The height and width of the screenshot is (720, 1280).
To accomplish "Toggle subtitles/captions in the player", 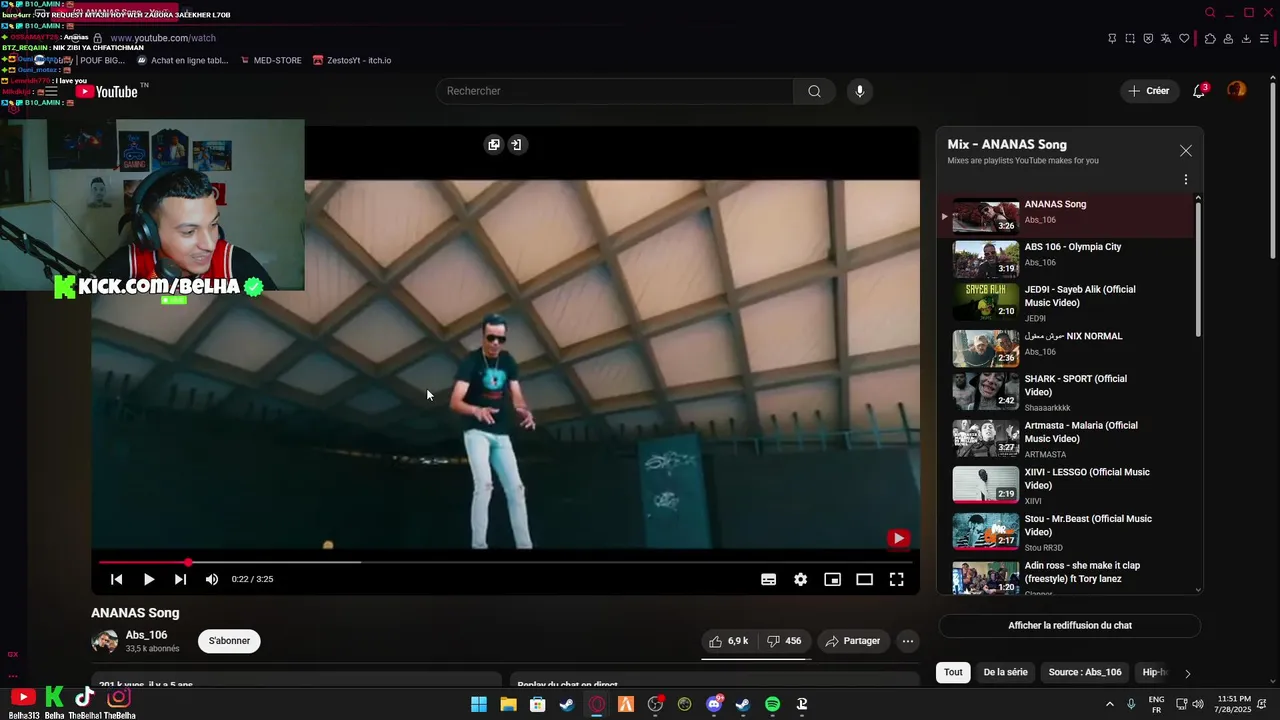I will [x=768, y=579].
